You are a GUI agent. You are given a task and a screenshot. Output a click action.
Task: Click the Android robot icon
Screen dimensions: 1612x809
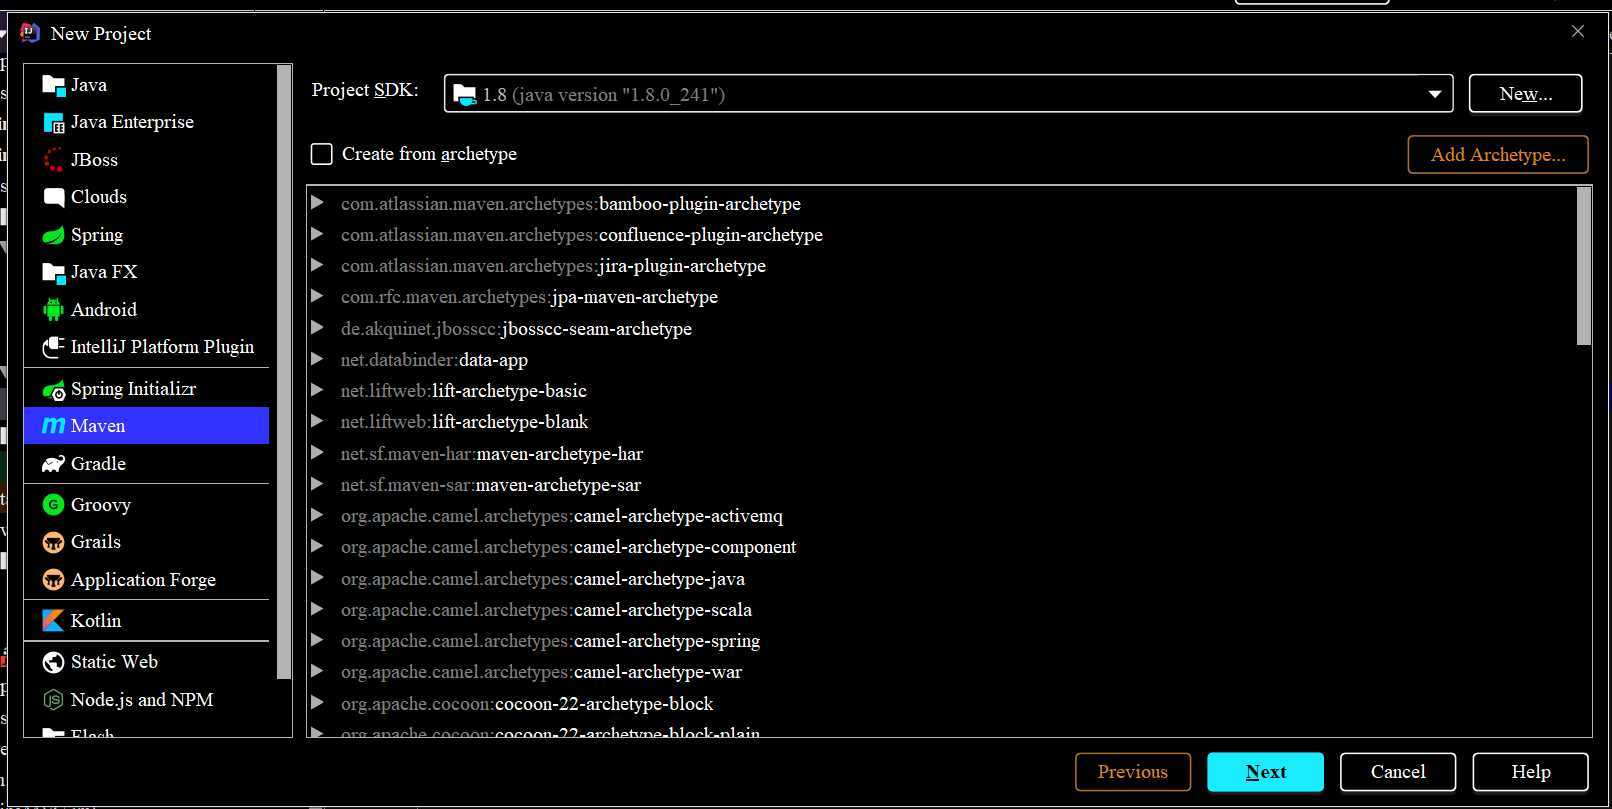(x=54, y=310)
